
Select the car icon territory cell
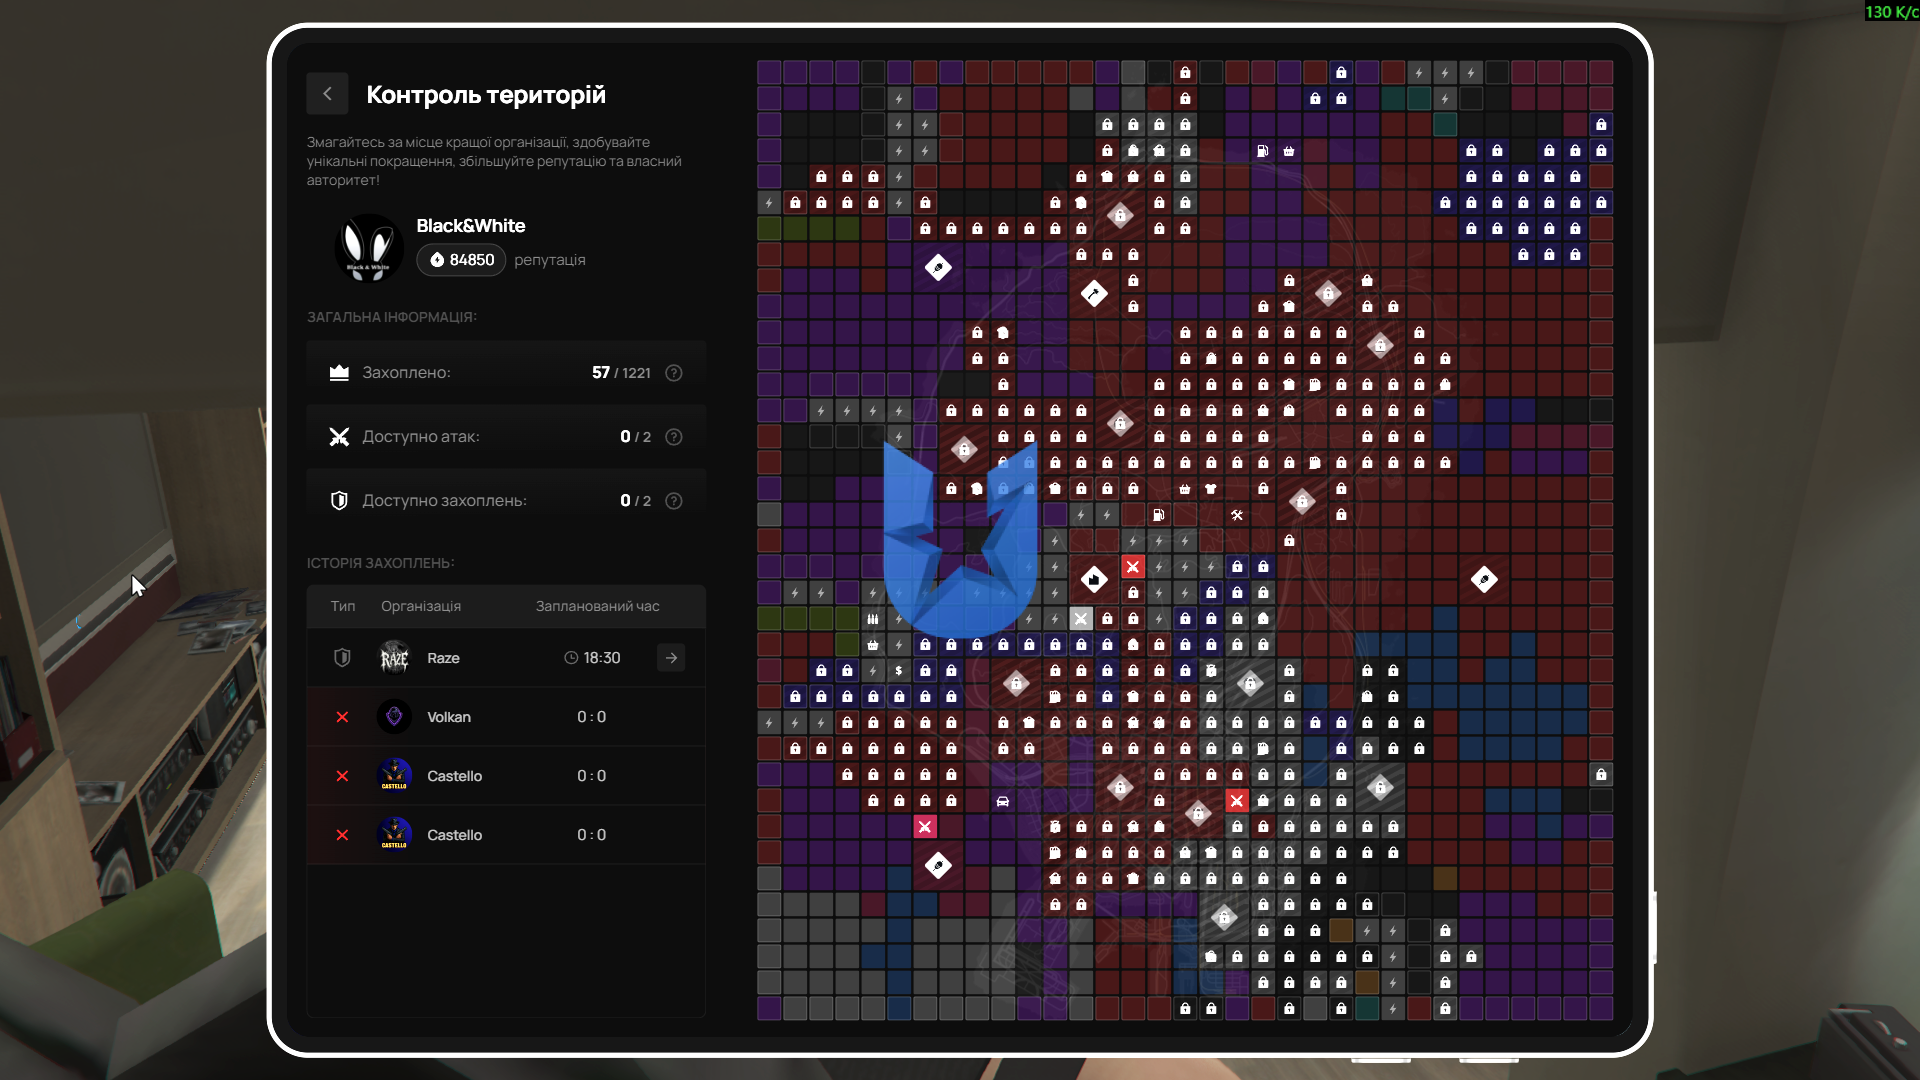(x=1003, y=801)
